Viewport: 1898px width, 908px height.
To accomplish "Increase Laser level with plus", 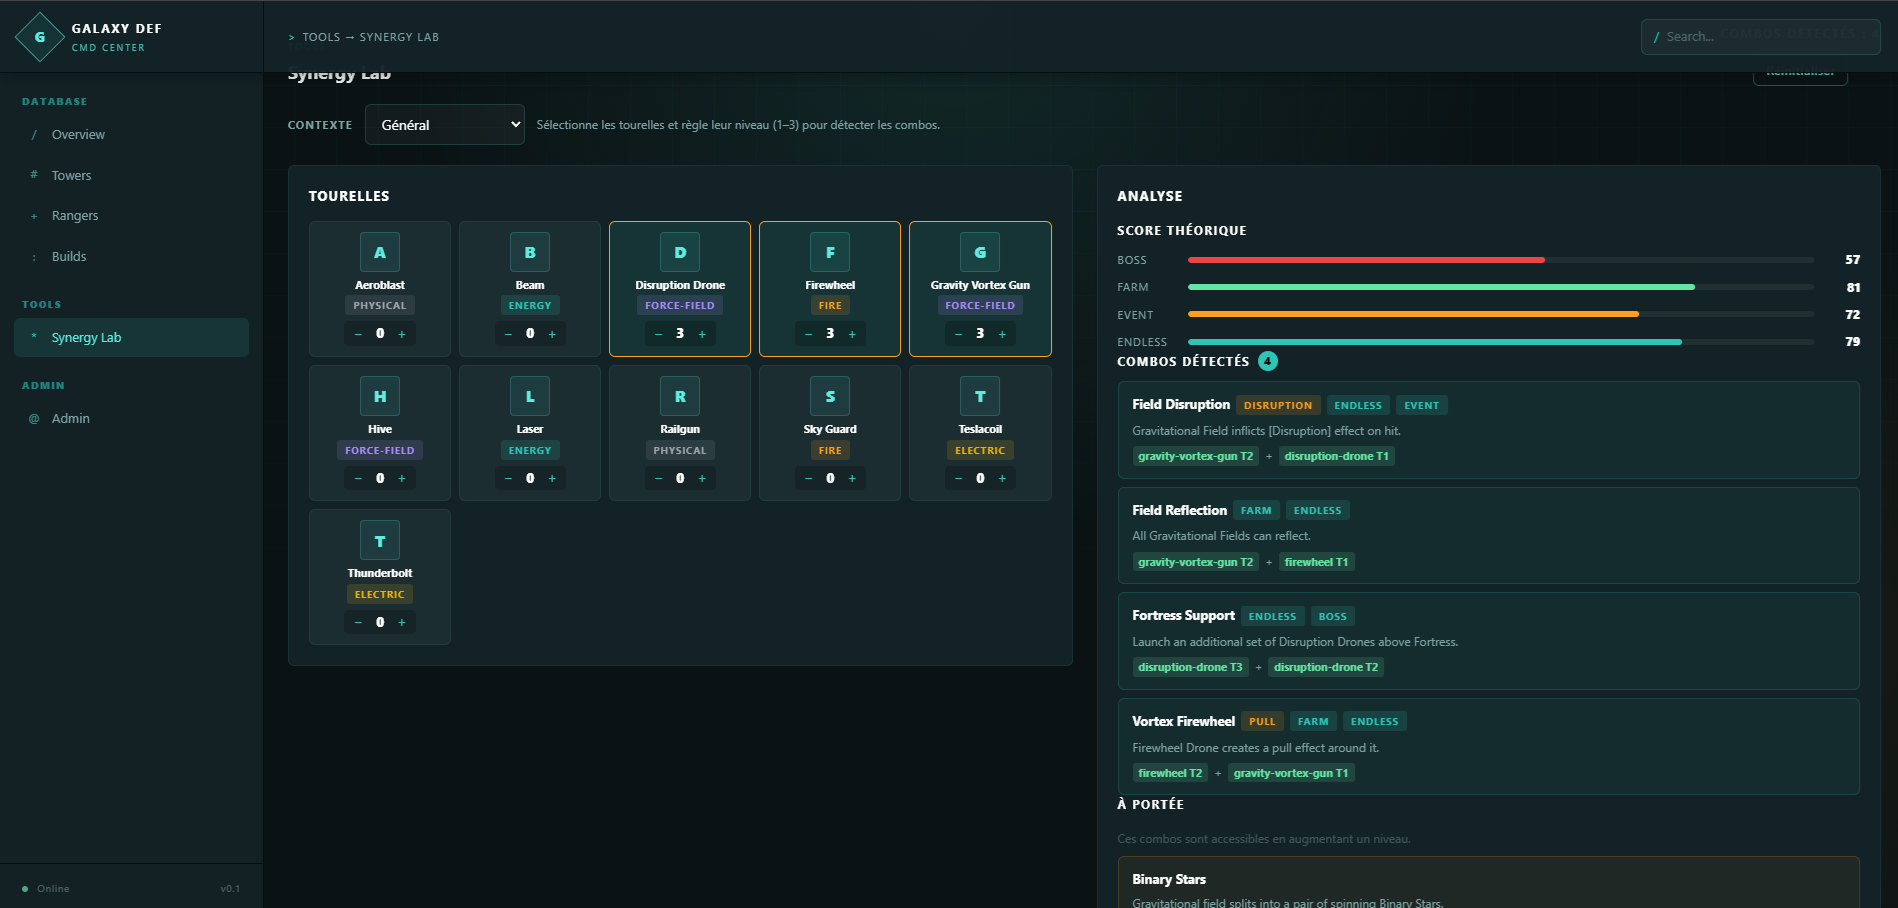I will (x=552, y=478).
